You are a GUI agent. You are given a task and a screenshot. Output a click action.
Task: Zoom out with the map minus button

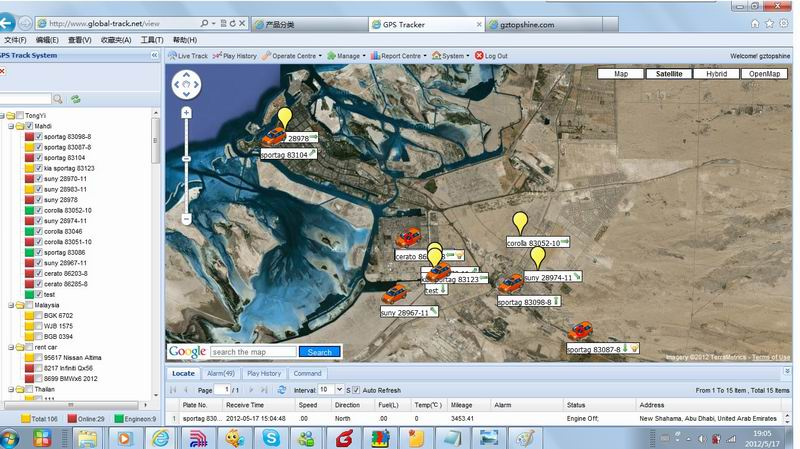point(186,219)
